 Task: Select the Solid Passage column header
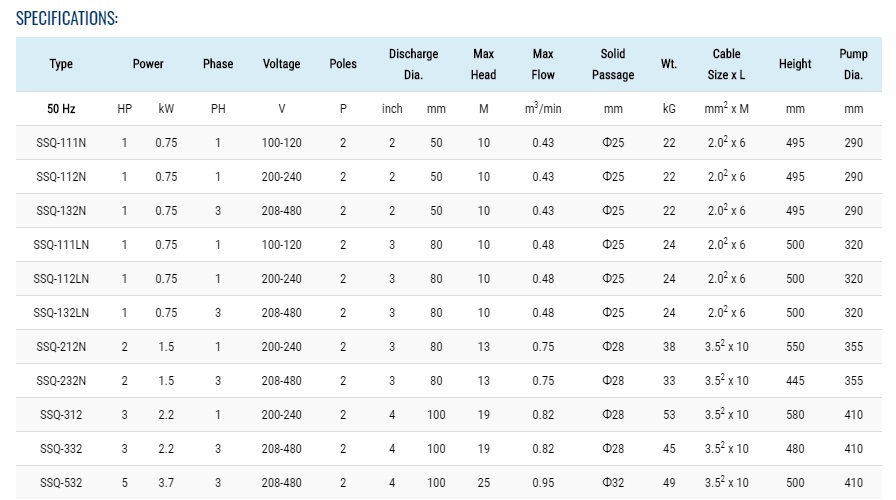[613, 64]
